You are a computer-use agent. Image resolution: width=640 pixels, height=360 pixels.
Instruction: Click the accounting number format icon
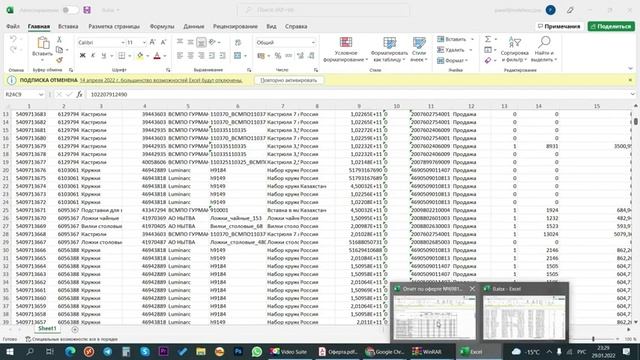[261, 56]
